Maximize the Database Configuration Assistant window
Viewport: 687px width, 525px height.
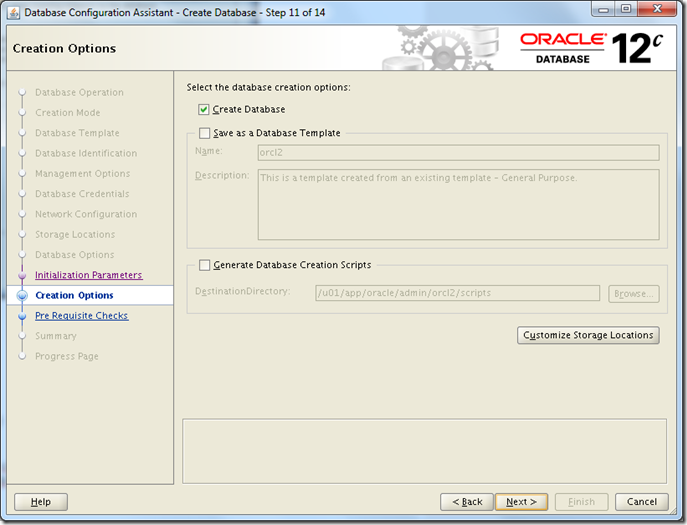[626, 9]
